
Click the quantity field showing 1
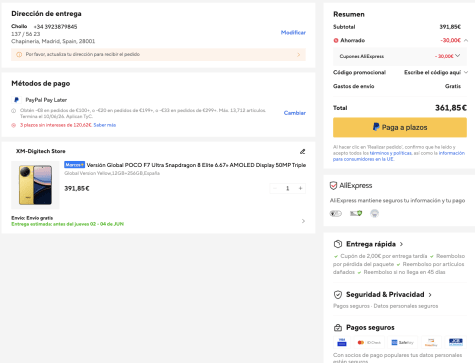287,188
